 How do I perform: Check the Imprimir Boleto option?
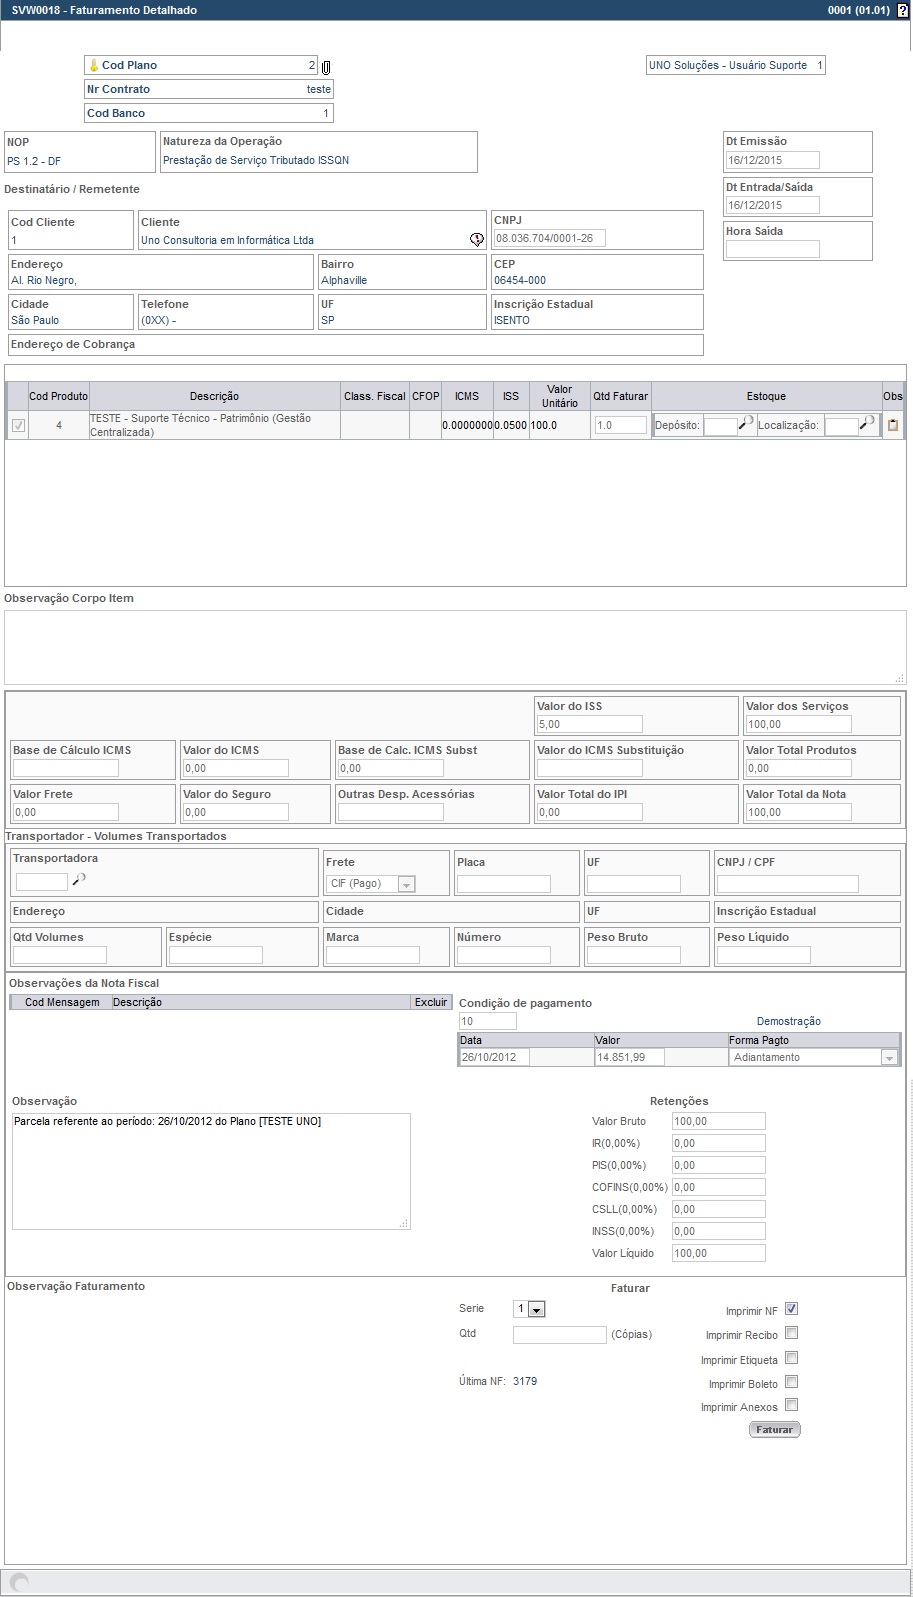791,1382
